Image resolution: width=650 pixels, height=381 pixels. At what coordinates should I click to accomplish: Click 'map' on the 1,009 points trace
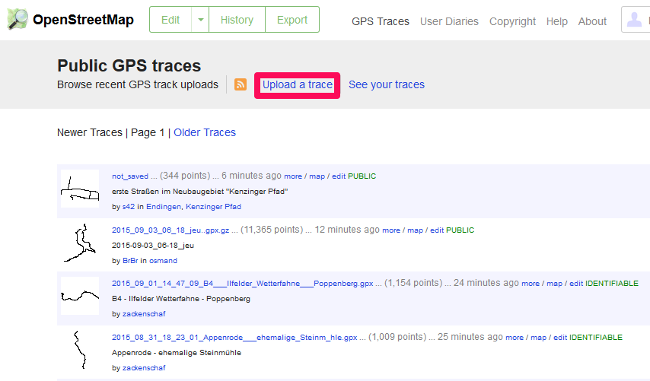pyautogui.click(x=539, y=337)
